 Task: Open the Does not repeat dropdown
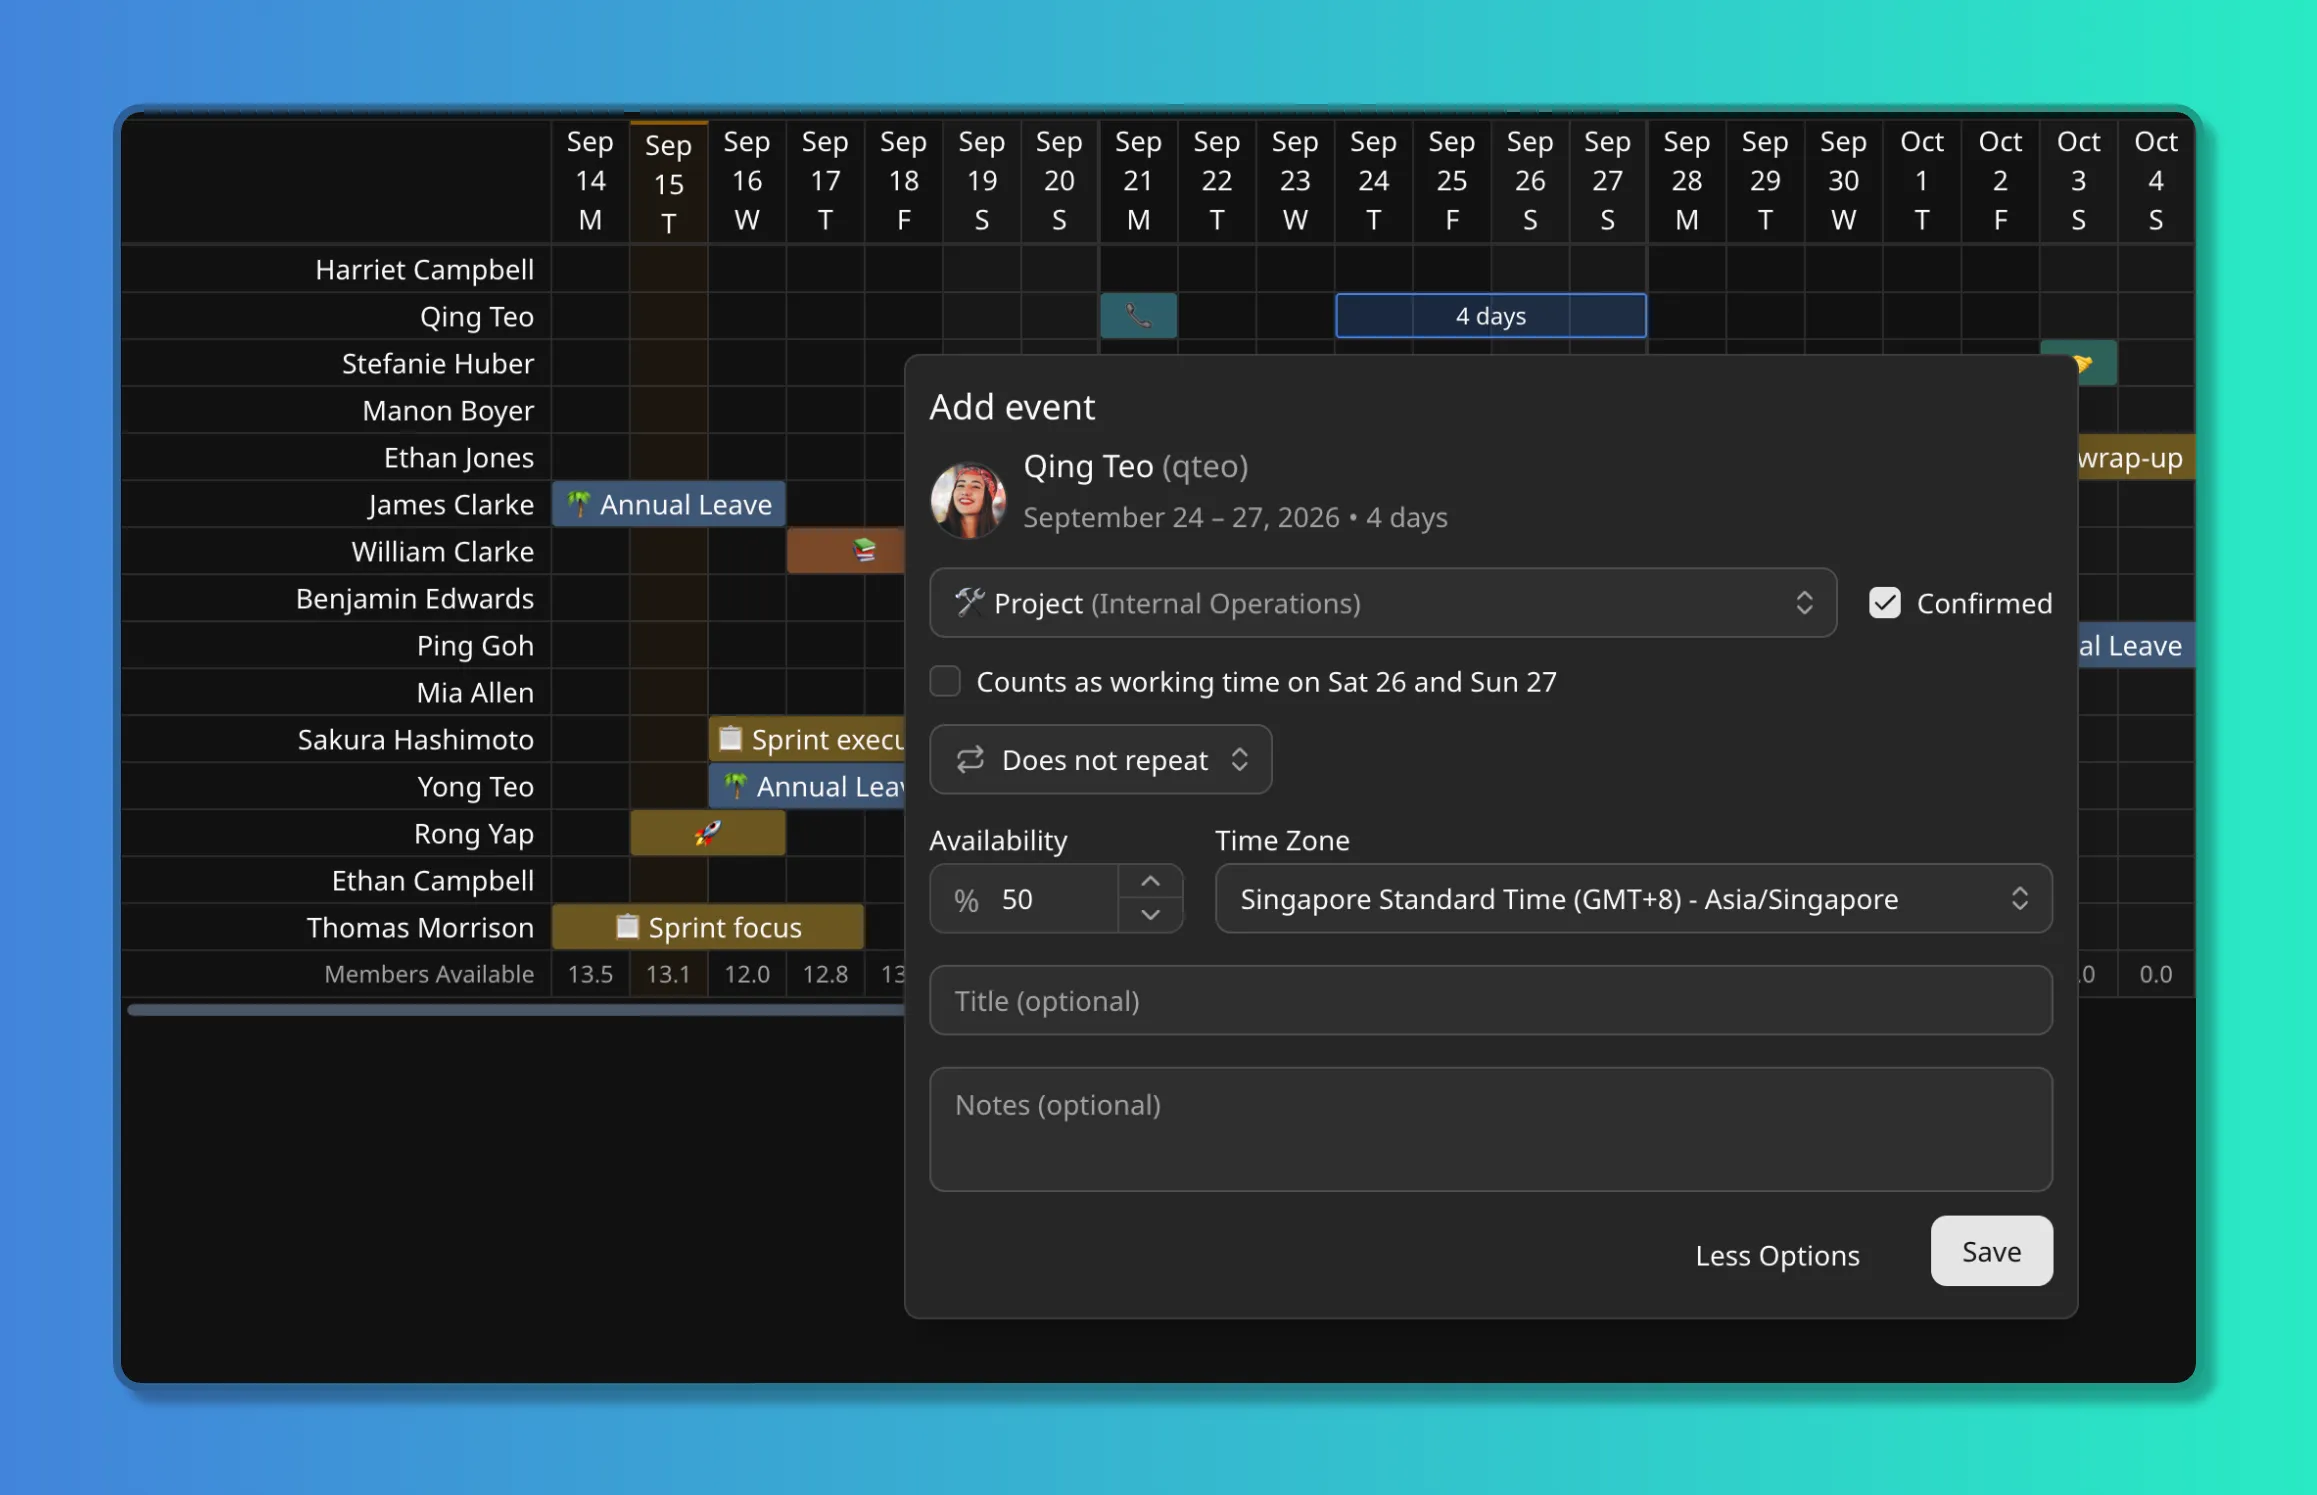(x=1101, y=760)
